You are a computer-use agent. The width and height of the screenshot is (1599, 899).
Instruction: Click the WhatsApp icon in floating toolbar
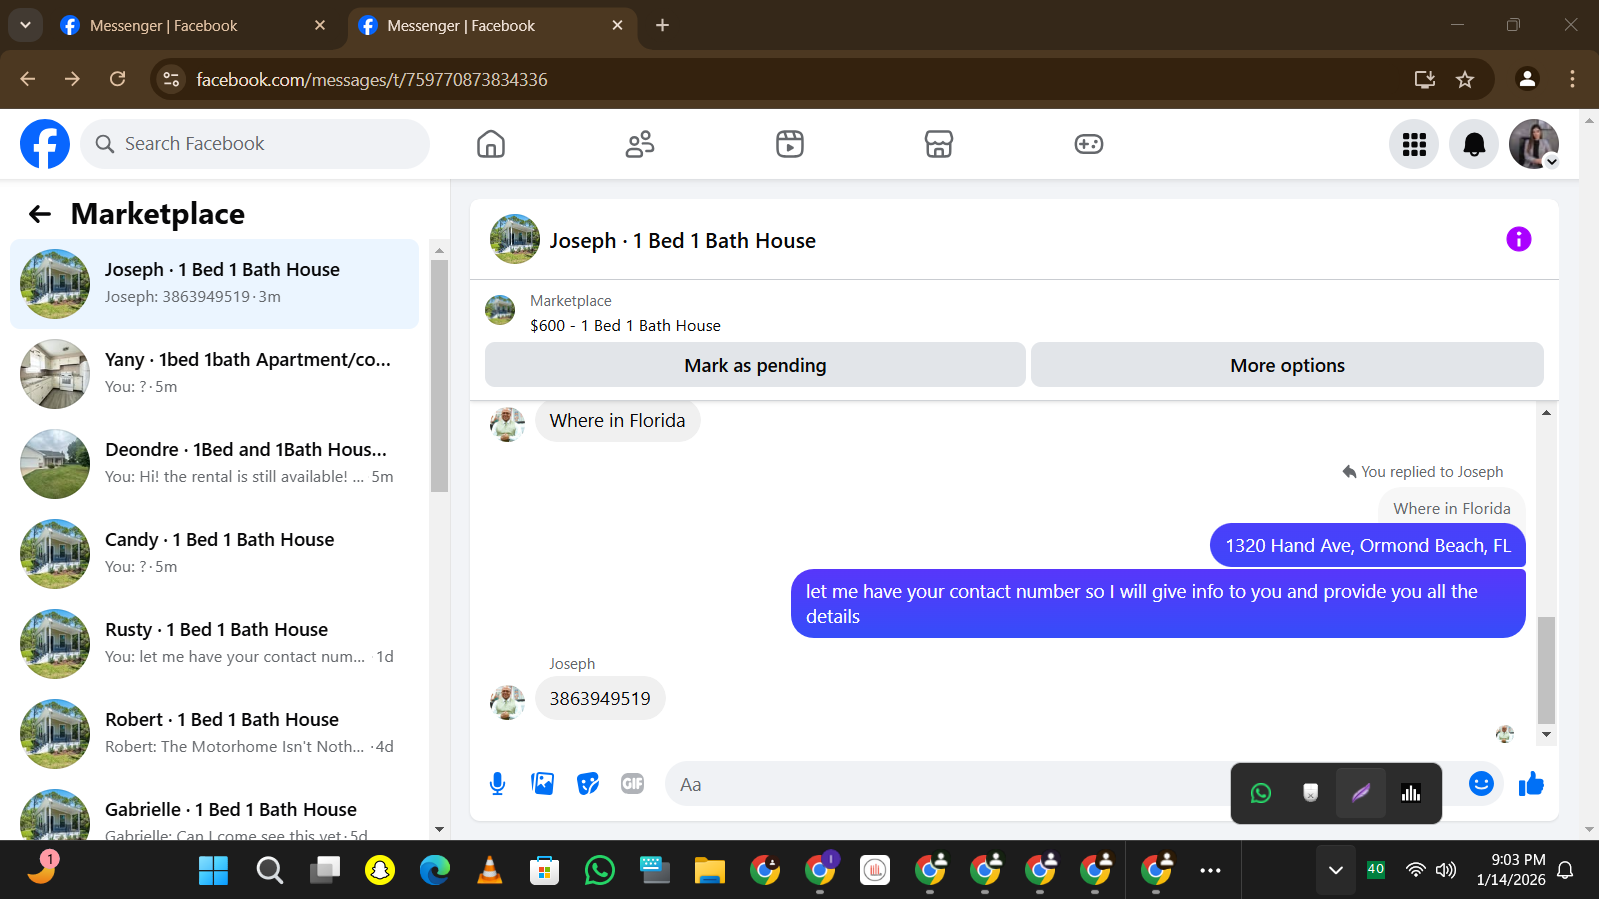[1261, 793]
